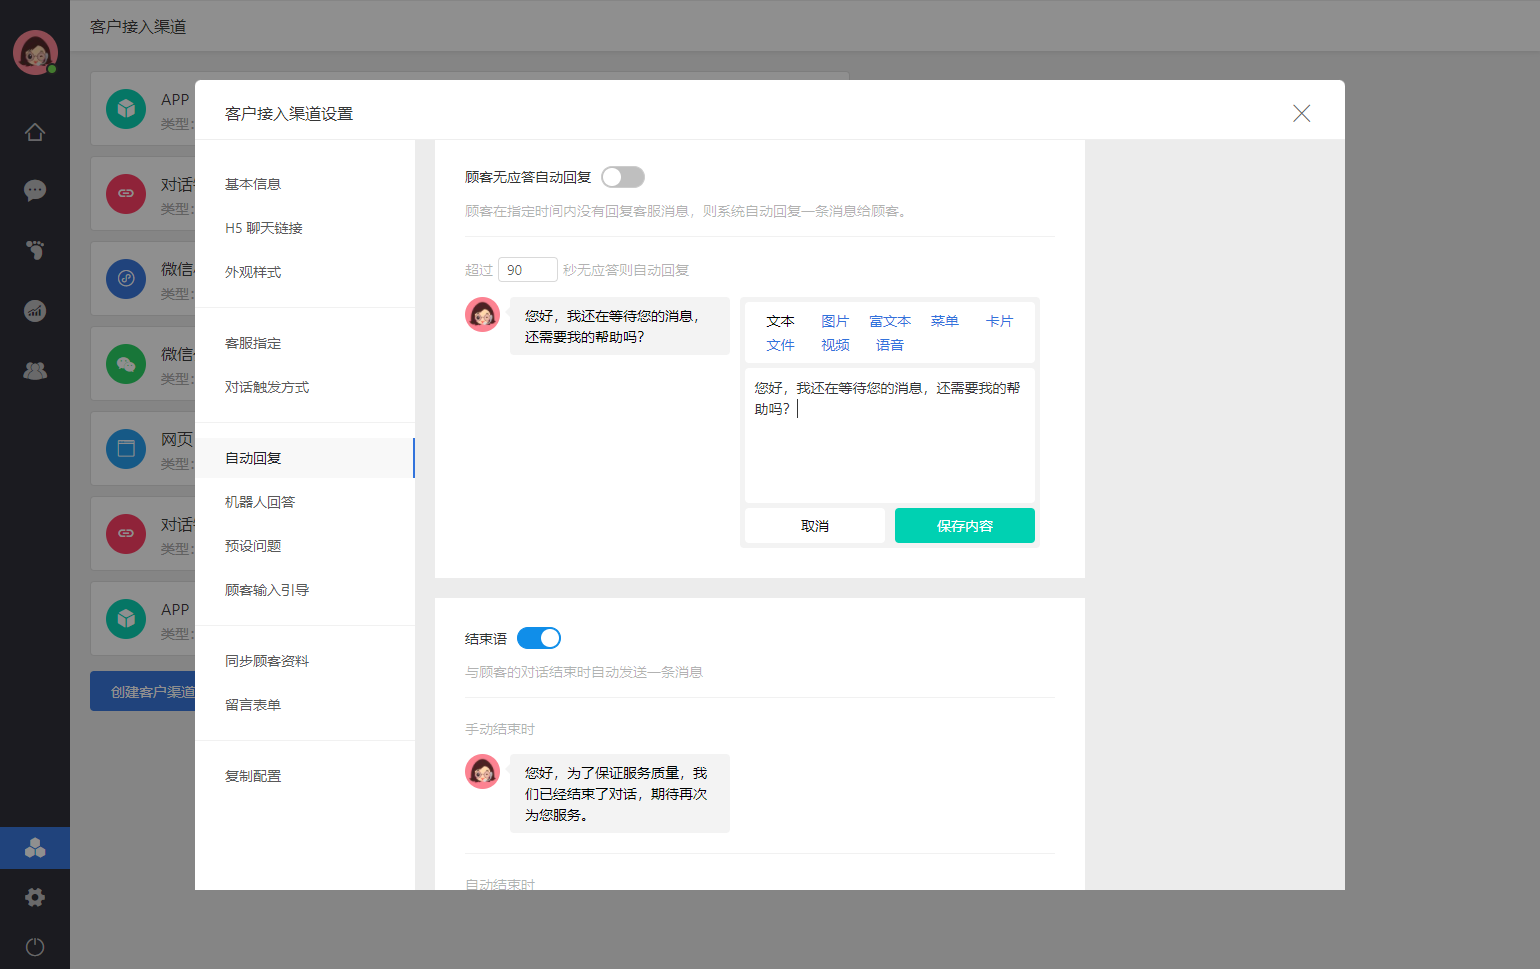The image size is (1540, 969).
Task: Select 基本信息 in settings menu
Action: 305,184
